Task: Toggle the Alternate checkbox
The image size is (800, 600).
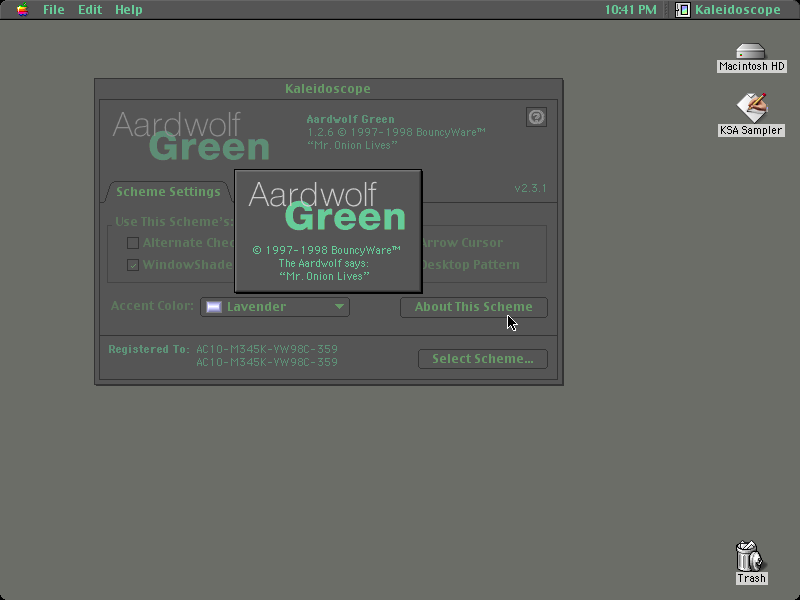Action: (133, 243)
